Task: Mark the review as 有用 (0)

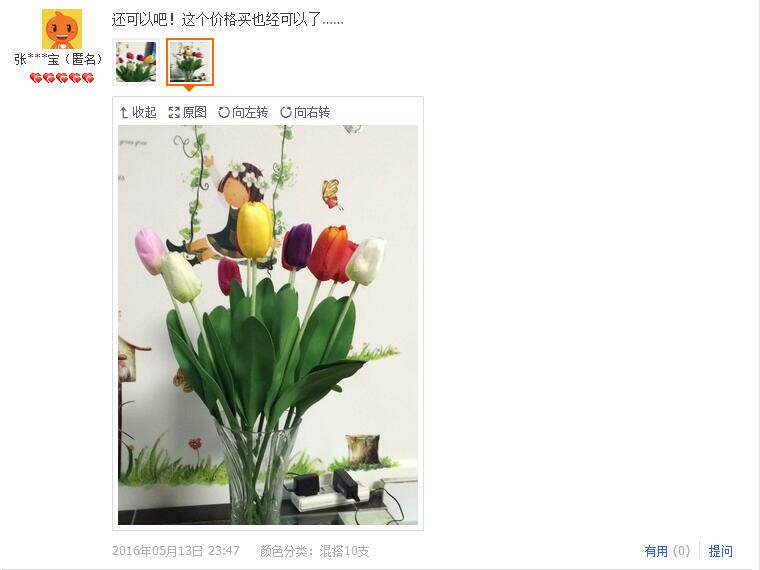Action: point(667,551)
